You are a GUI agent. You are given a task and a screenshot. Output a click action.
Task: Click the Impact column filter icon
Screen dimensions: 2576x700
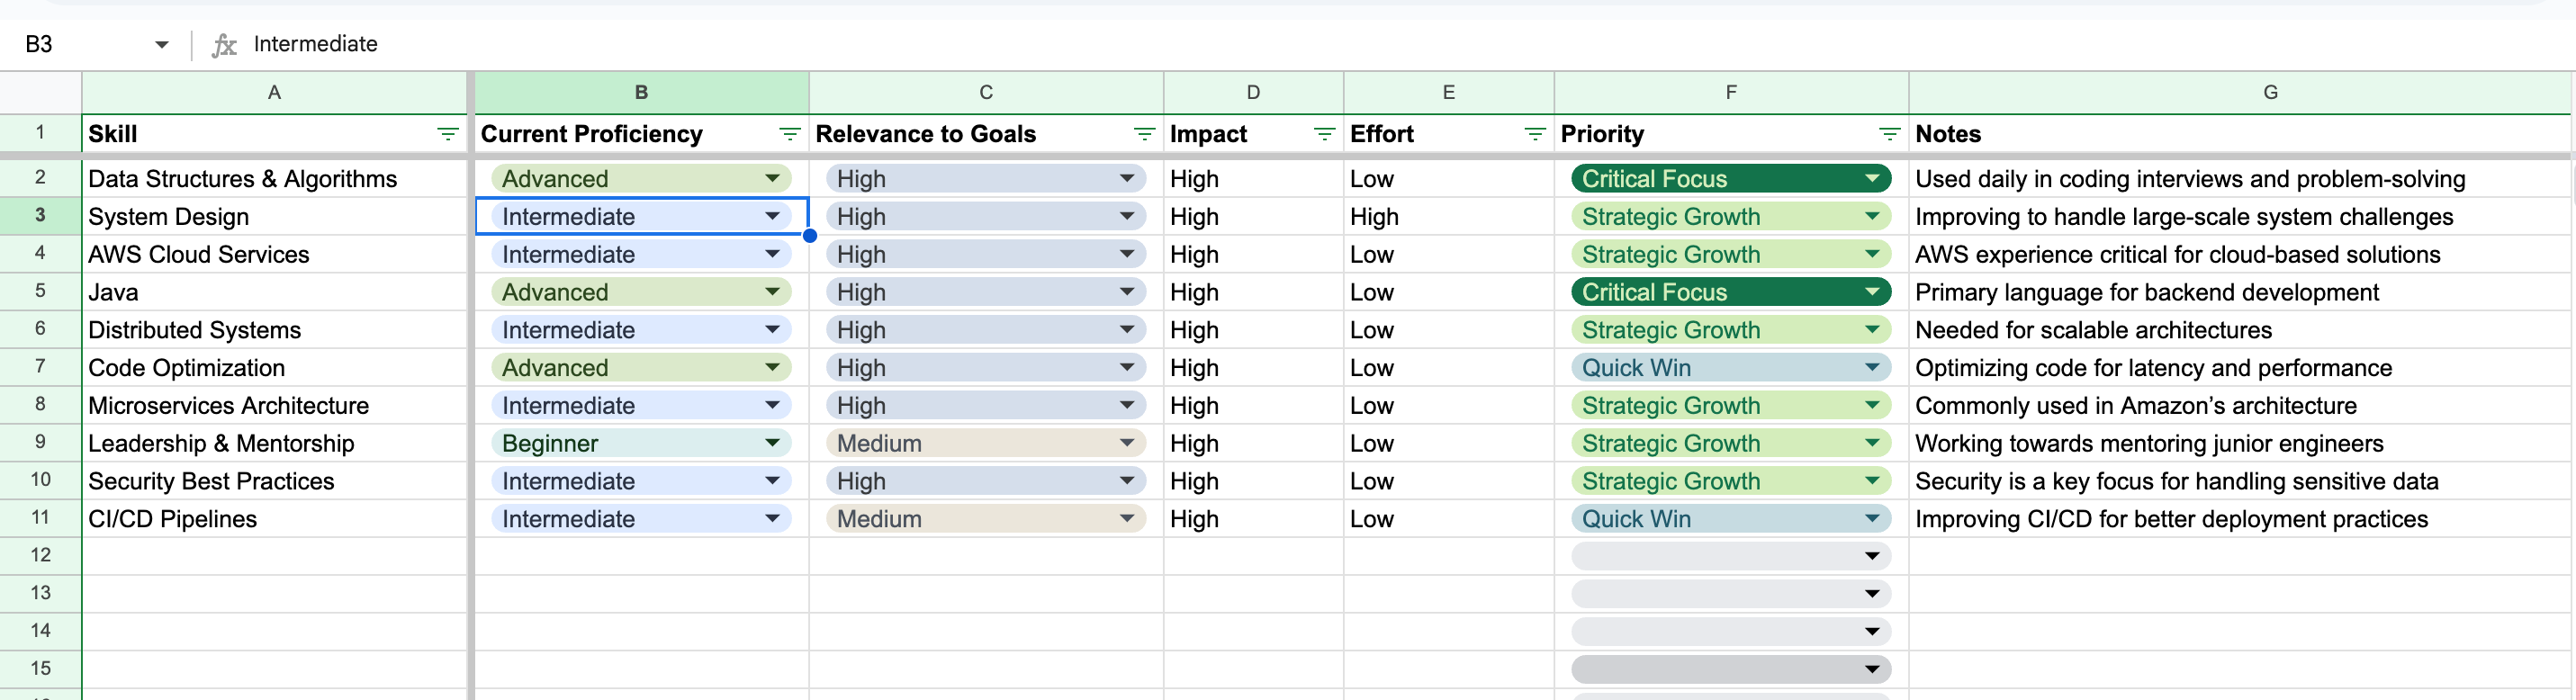pos(1324,134)
